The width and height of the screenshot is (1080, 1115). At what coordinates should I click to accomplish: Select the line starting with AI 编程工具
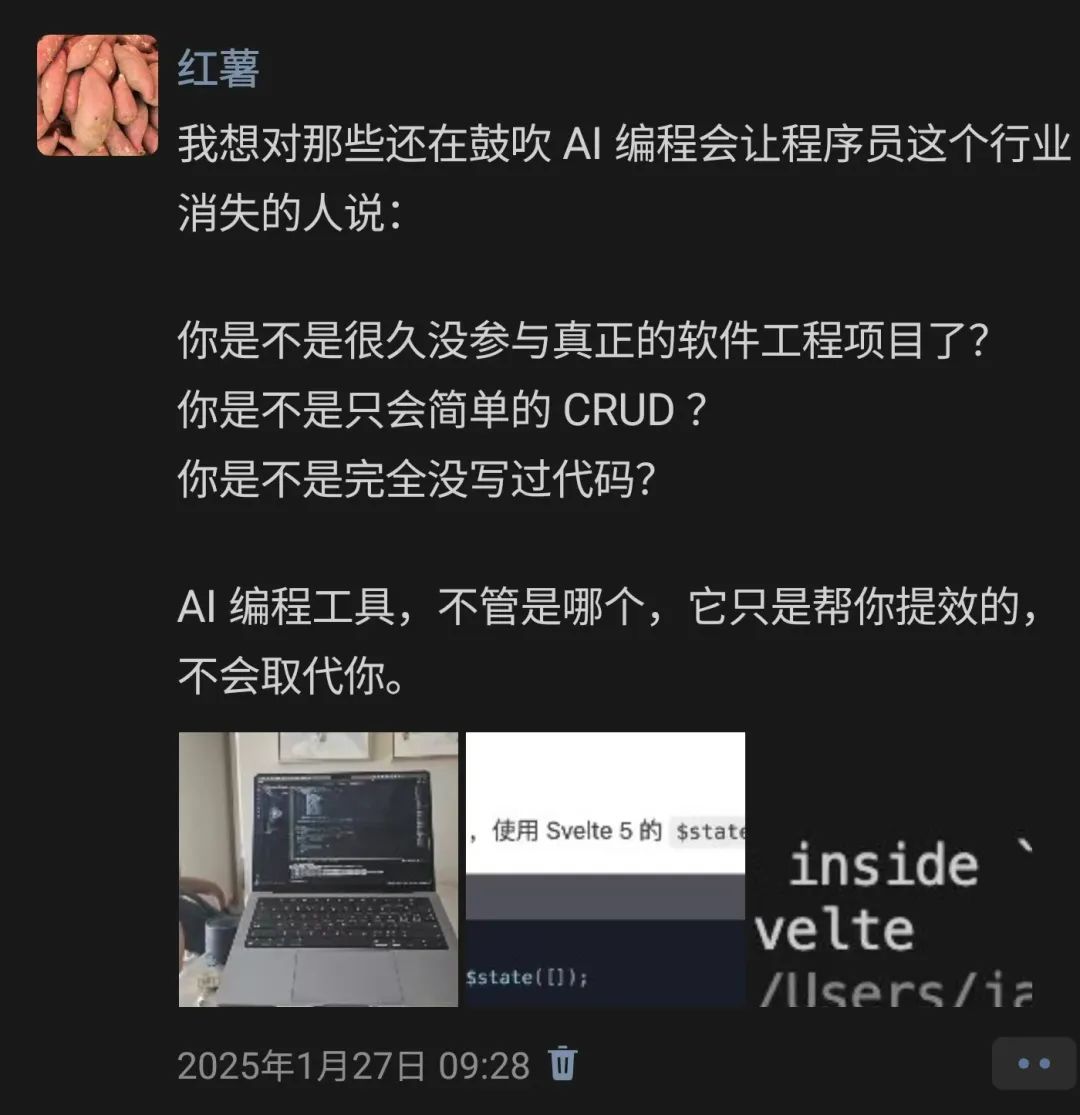point(607,607)
